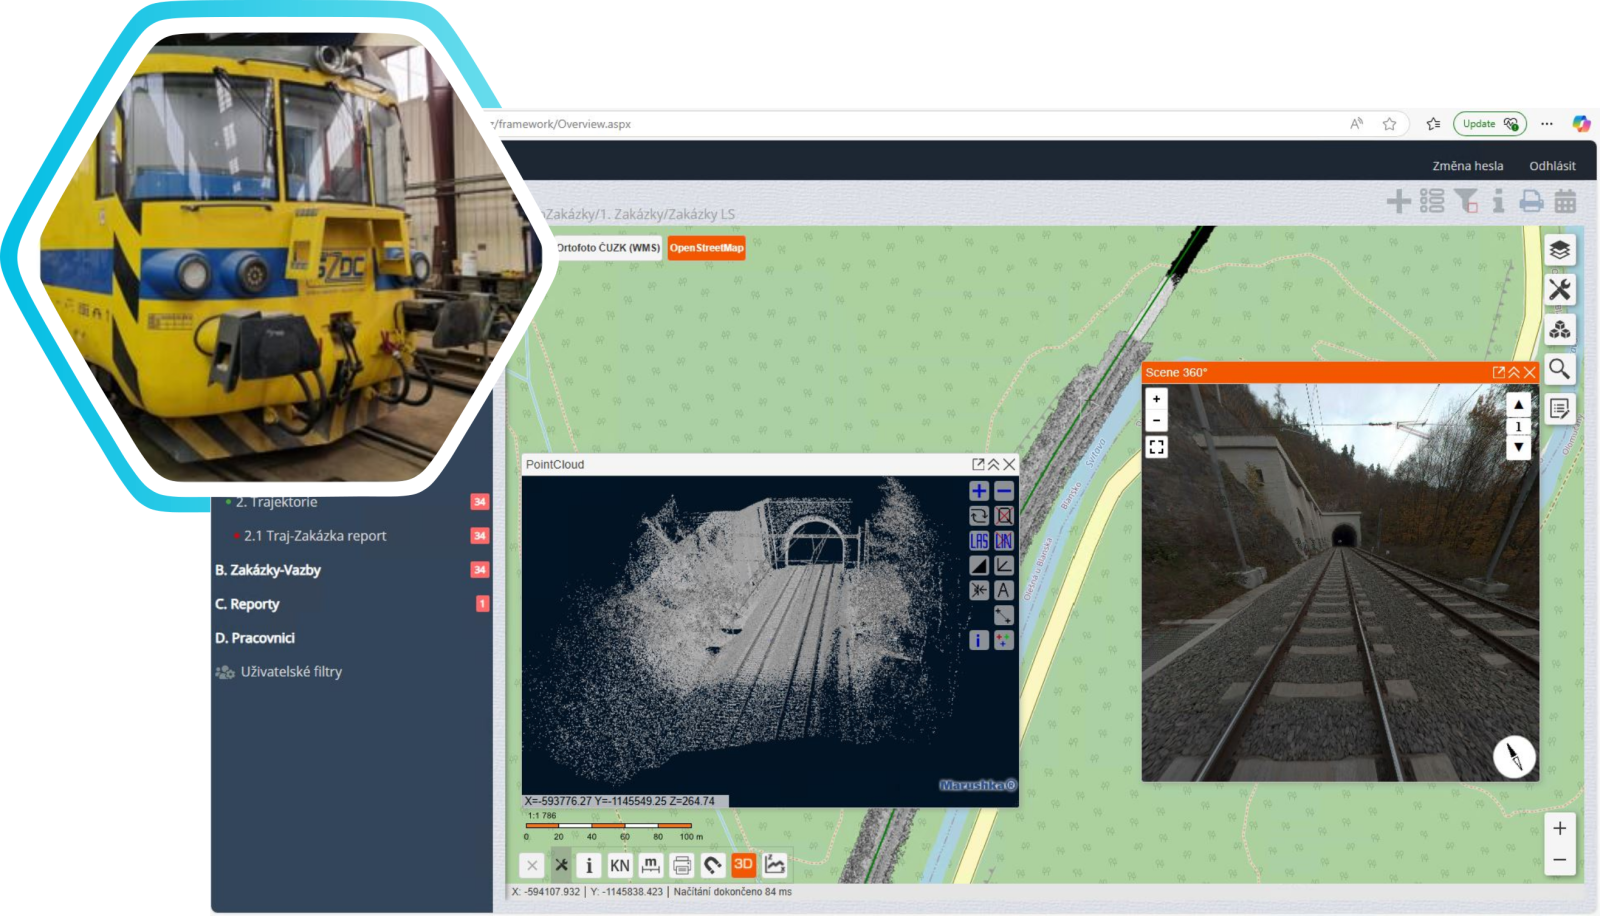Collapse the PointCloud panel with double chevron

click(x=994, y=464)
